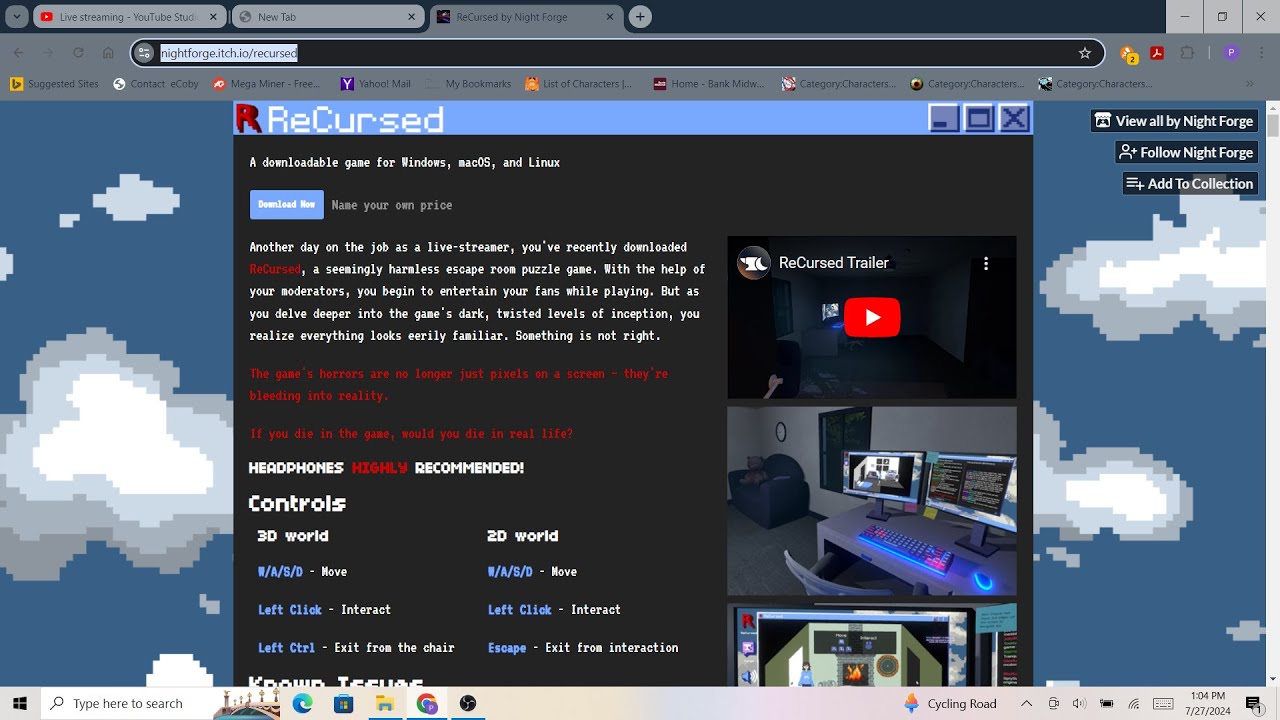Click View all by Night Forge

[x=1174, y=121]
